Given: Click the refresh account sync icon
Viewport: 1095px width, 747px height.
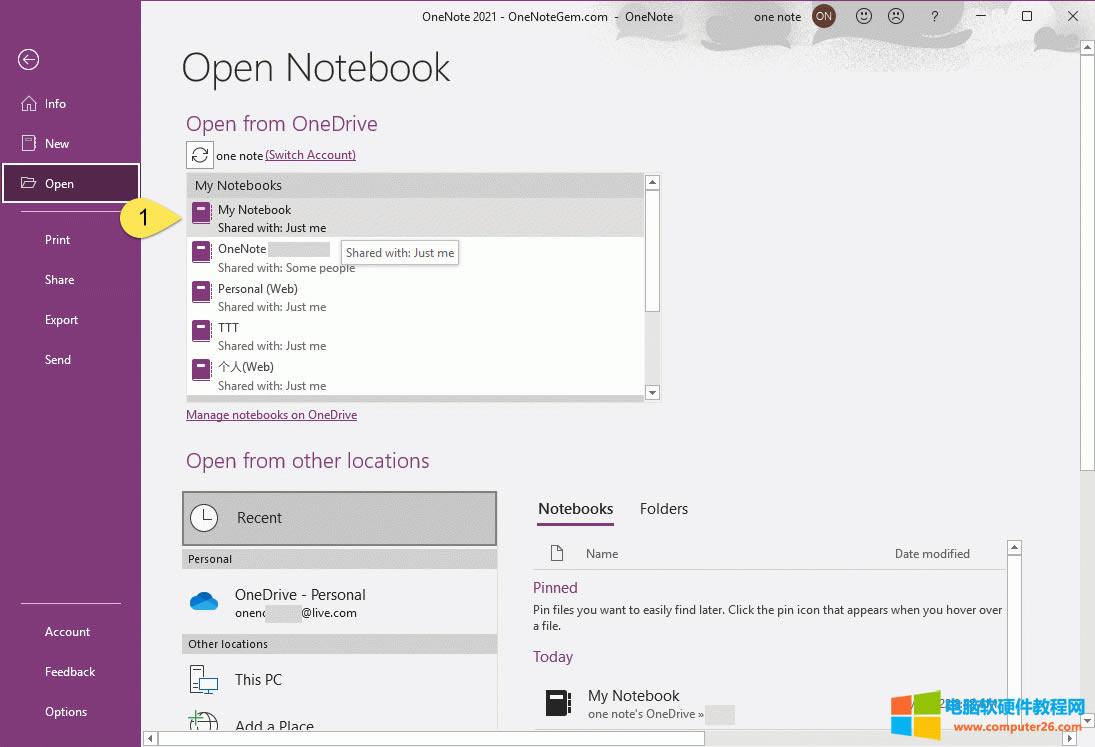Looking at the screenshot, I should point(199,154).
